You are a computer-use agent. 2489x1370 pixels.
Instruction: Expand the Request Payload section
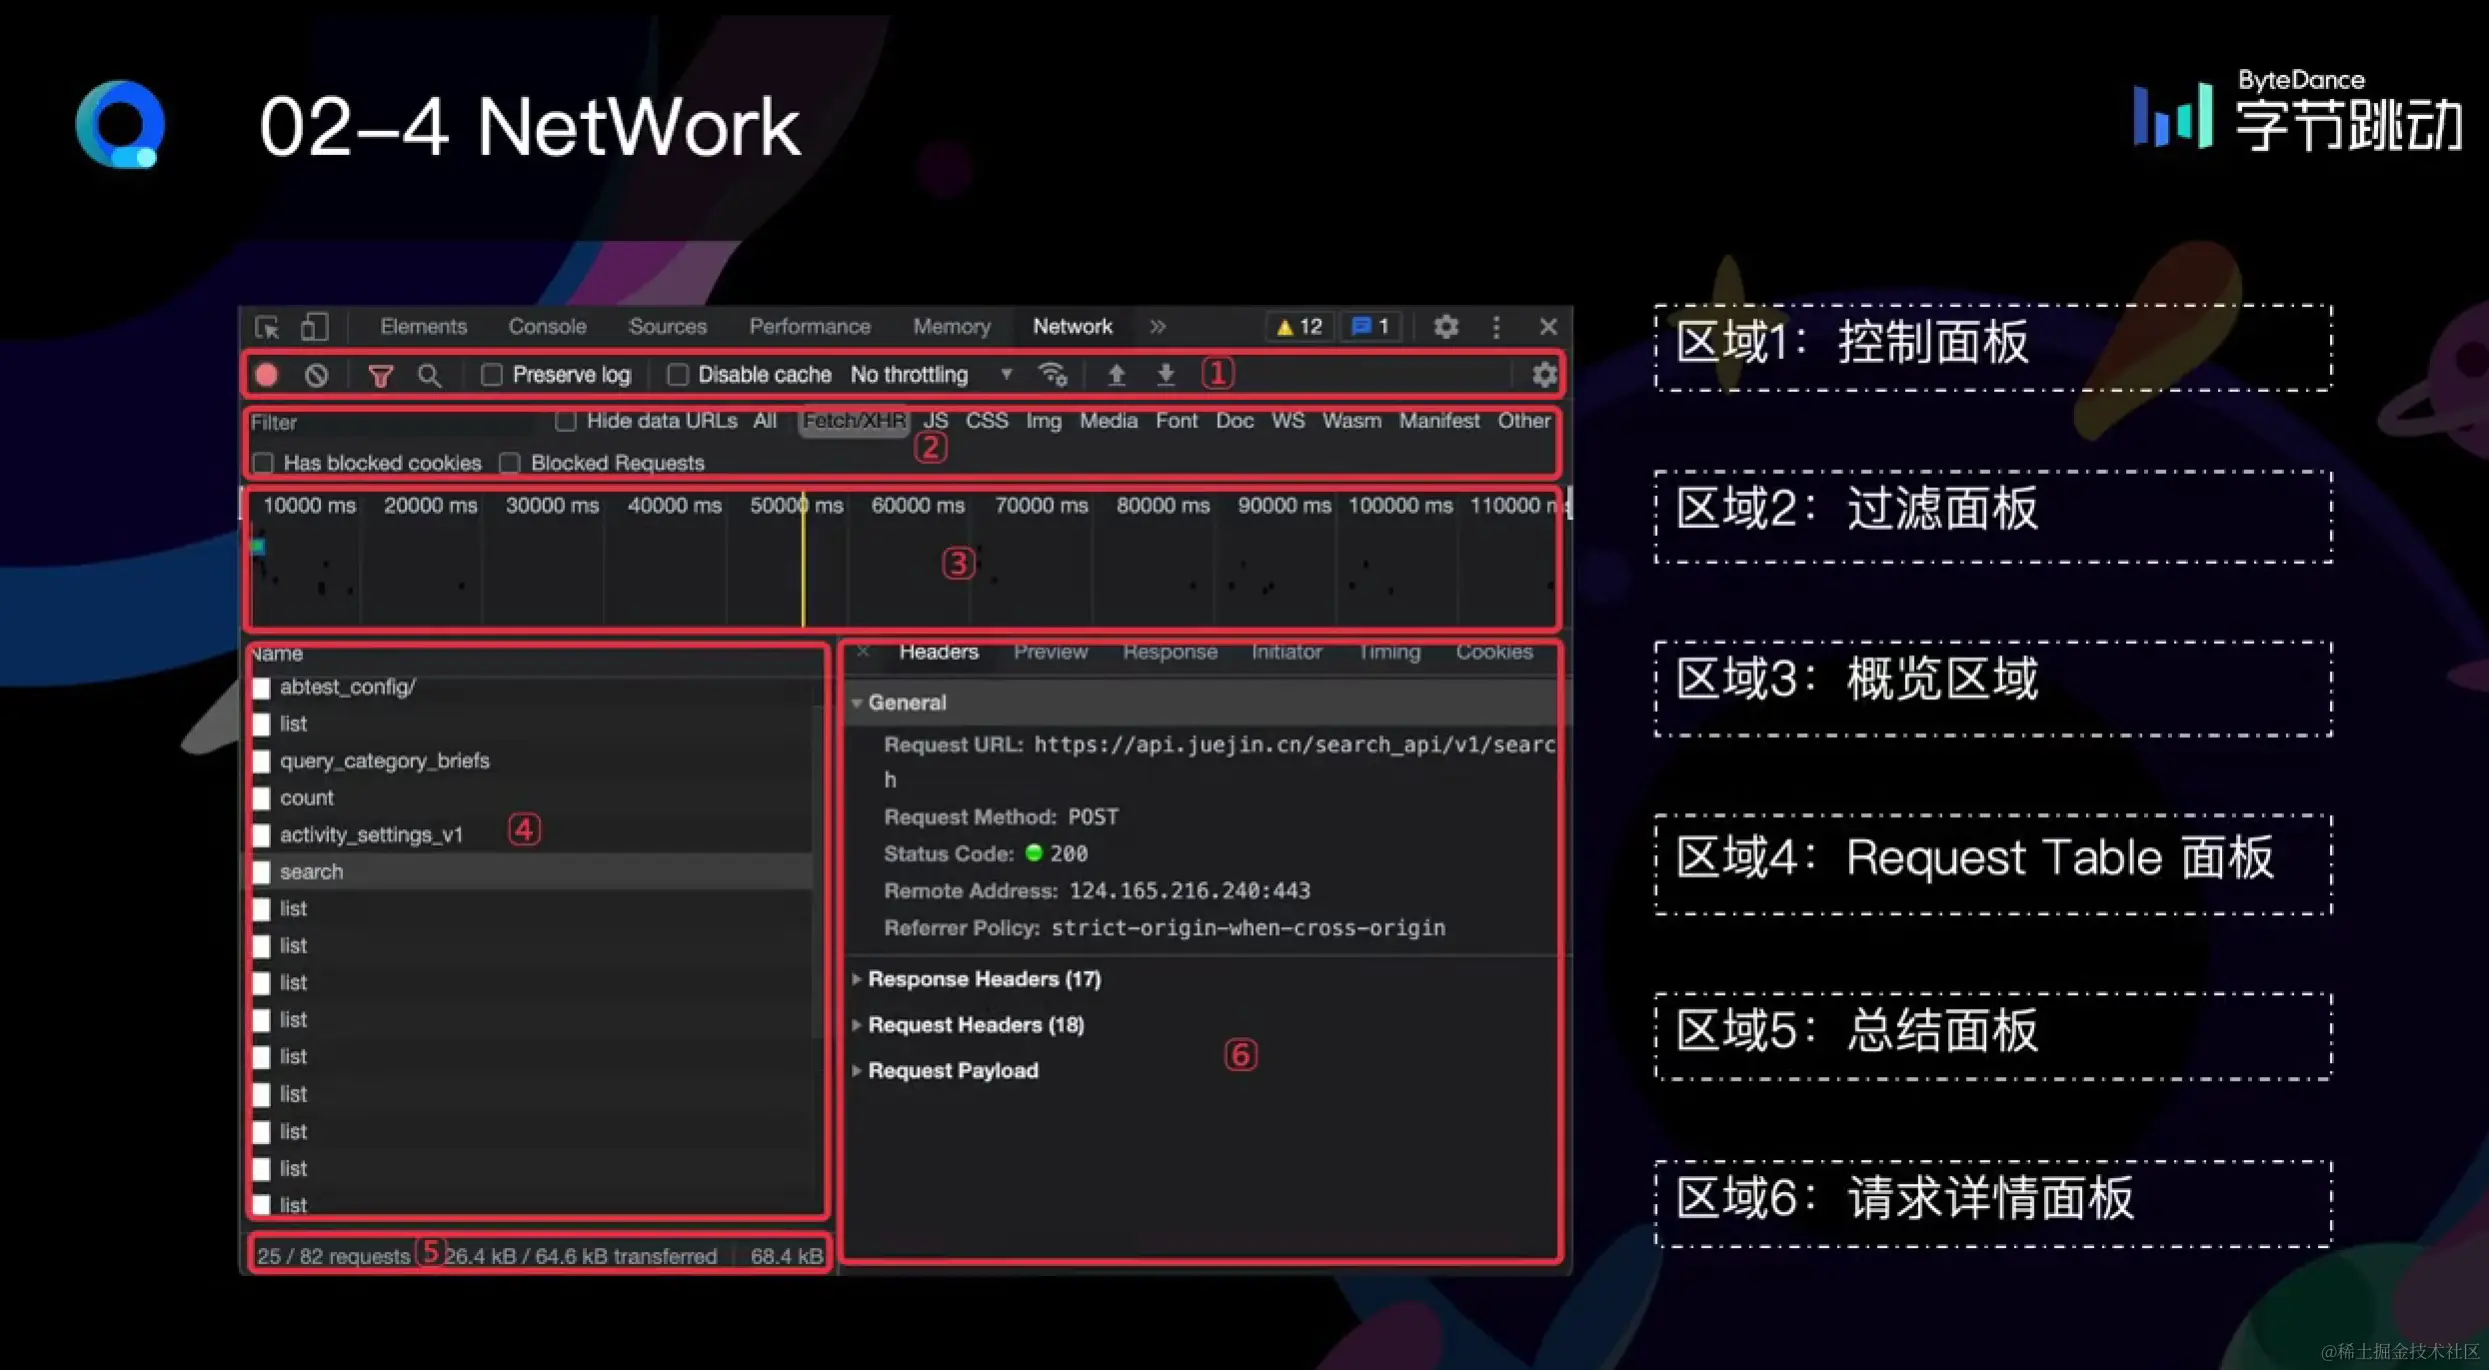[952, 1070]
